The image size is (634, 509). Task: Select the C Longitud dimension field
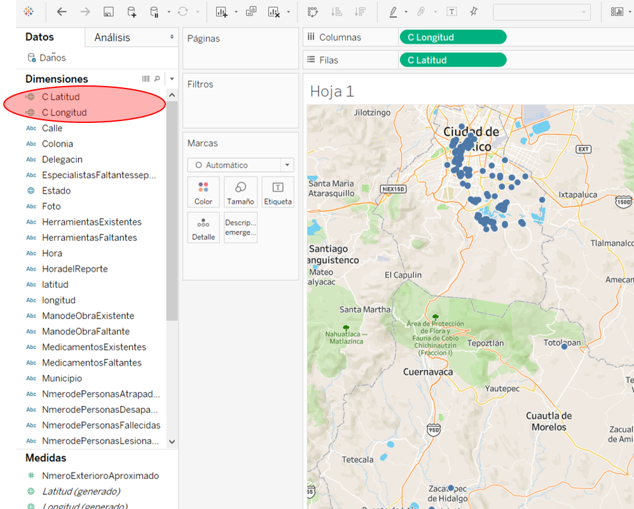[64, 112]
